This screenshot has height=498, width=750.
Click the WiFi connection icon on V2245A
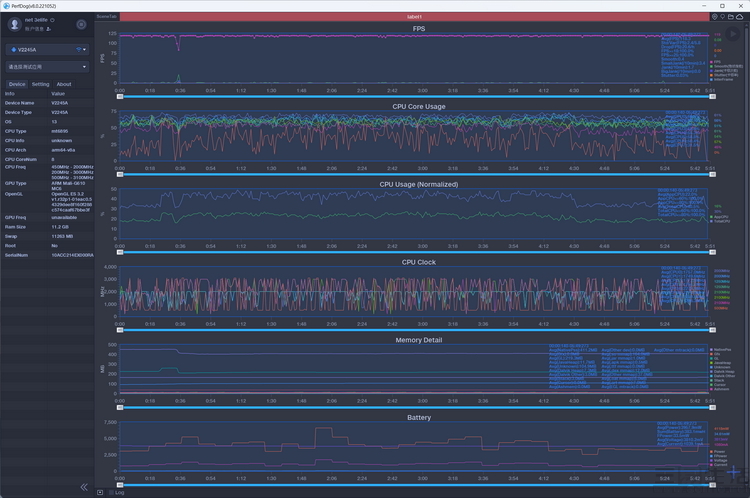pos(78,49)
